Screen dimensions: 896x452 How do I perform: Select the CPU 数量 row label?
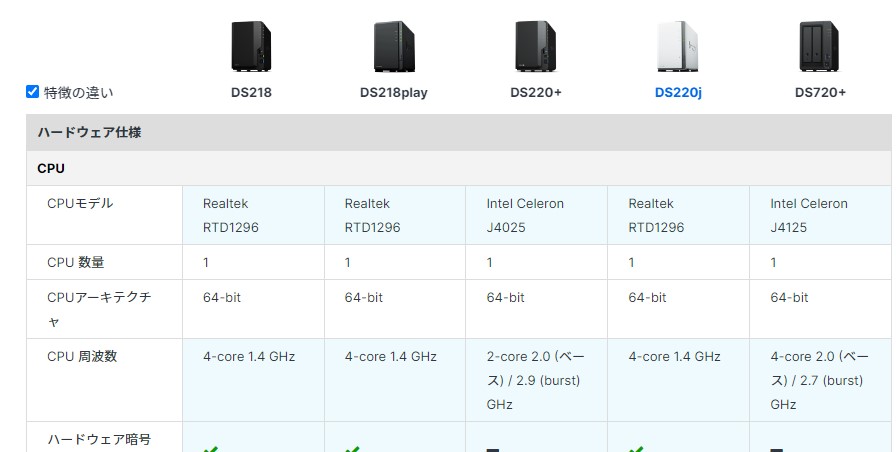pos(75,262)
